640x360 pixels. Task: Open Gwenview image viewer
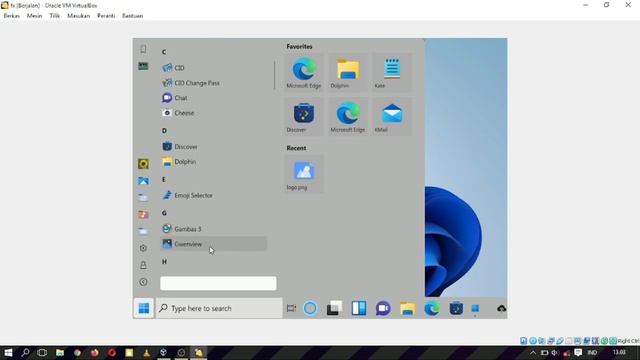point(214,244)
